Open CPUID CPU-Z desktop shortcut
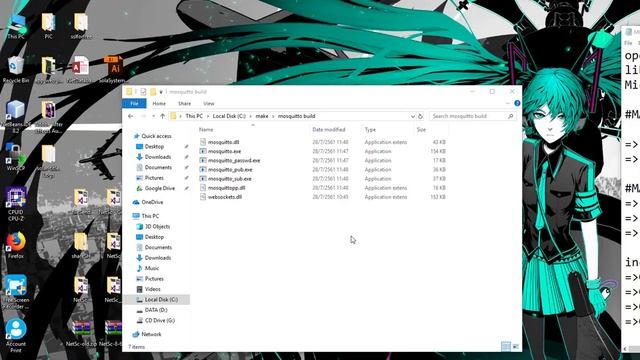Image resolution: width=640 pixels, height=360 pixels. pos(16,204)
